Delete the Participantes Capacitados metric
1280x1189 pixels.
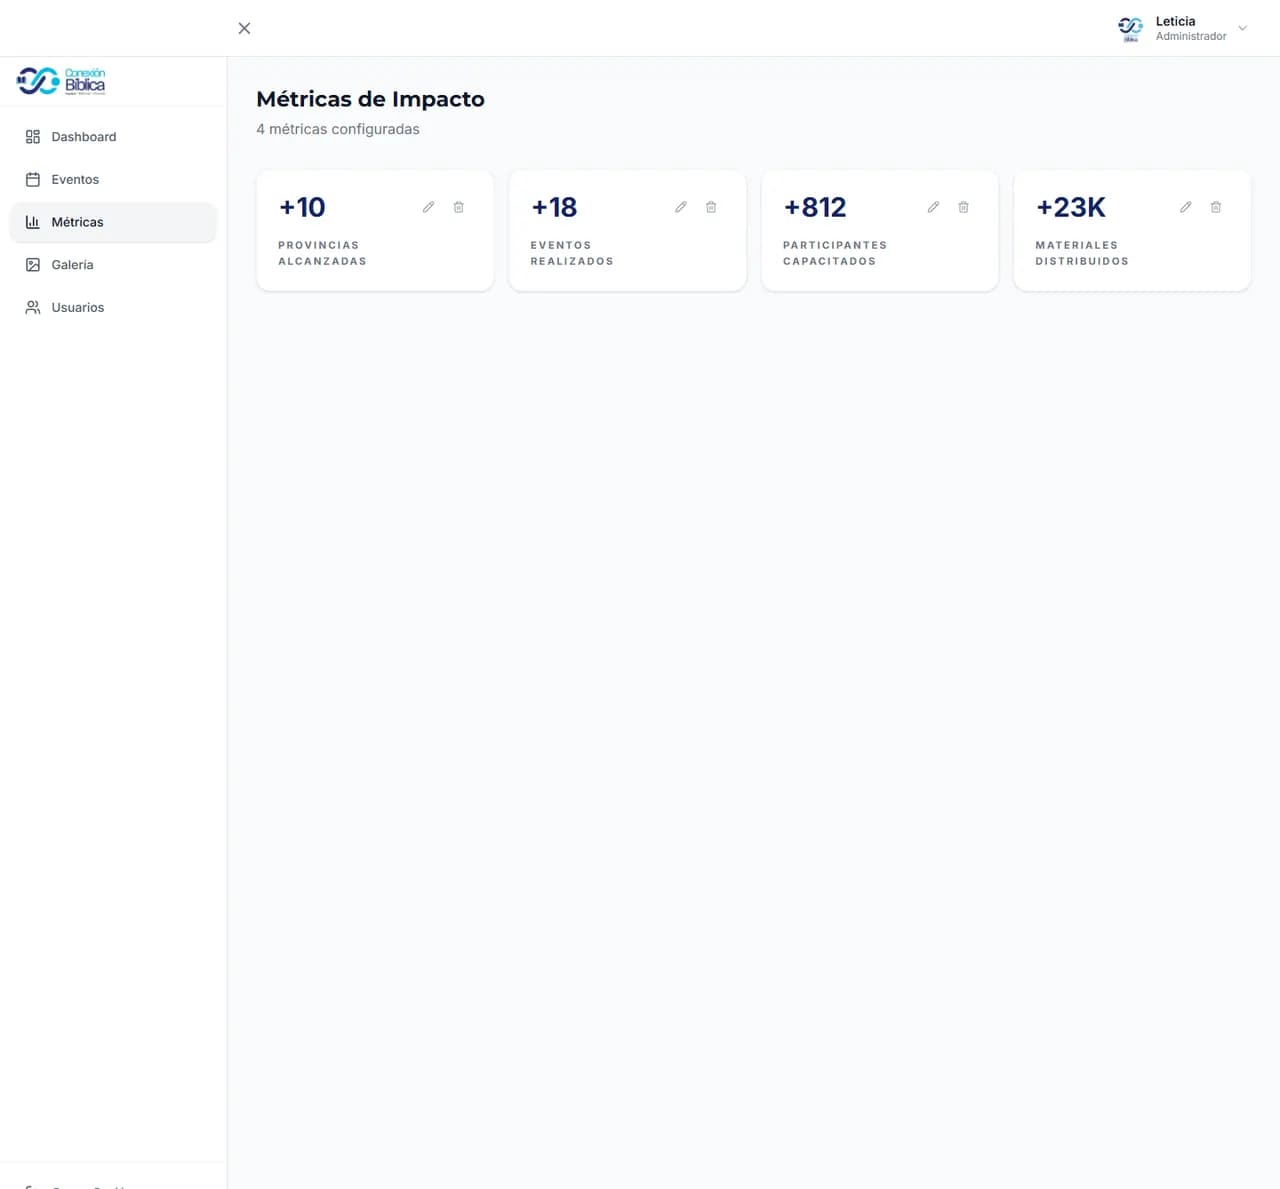tap(964, 207)
